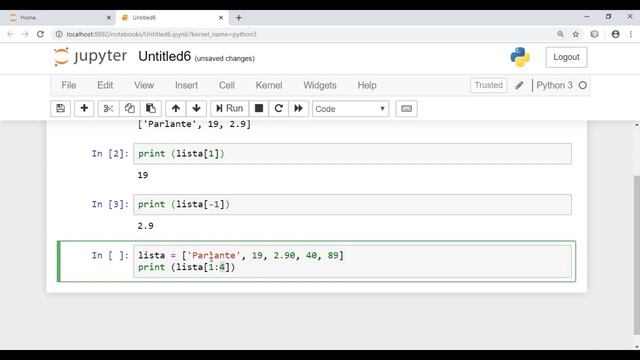Open browser three-dot menu
Screen dimensions: 640x360
tap(631, 34)
